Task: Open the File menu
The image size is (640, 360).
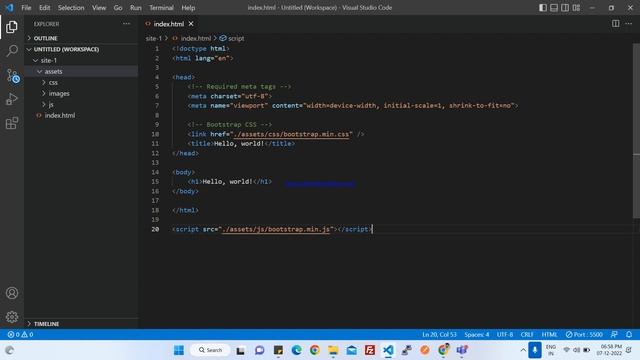Action: (x=26, y=7)
